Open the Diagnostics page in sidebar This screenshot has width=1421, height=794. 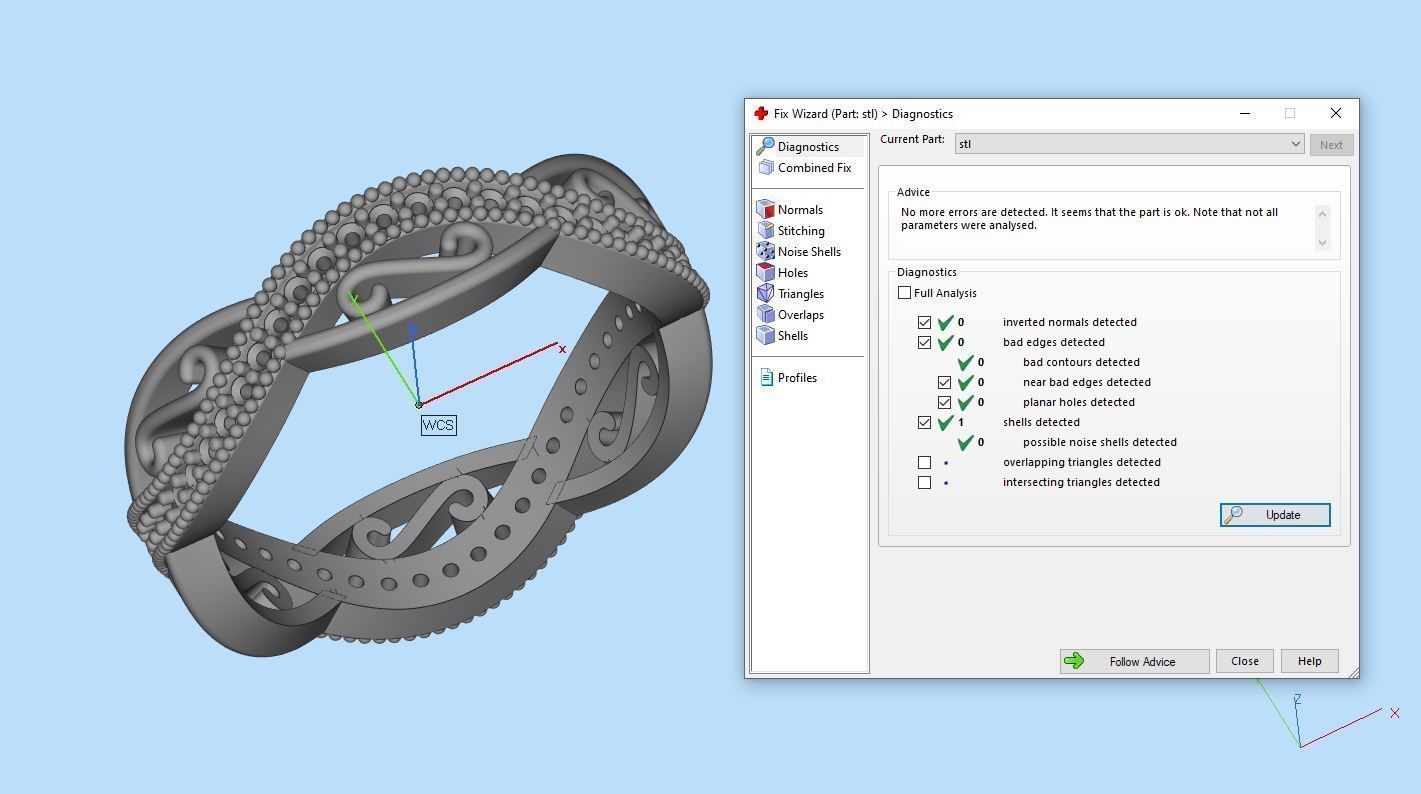tap(808, 147)
